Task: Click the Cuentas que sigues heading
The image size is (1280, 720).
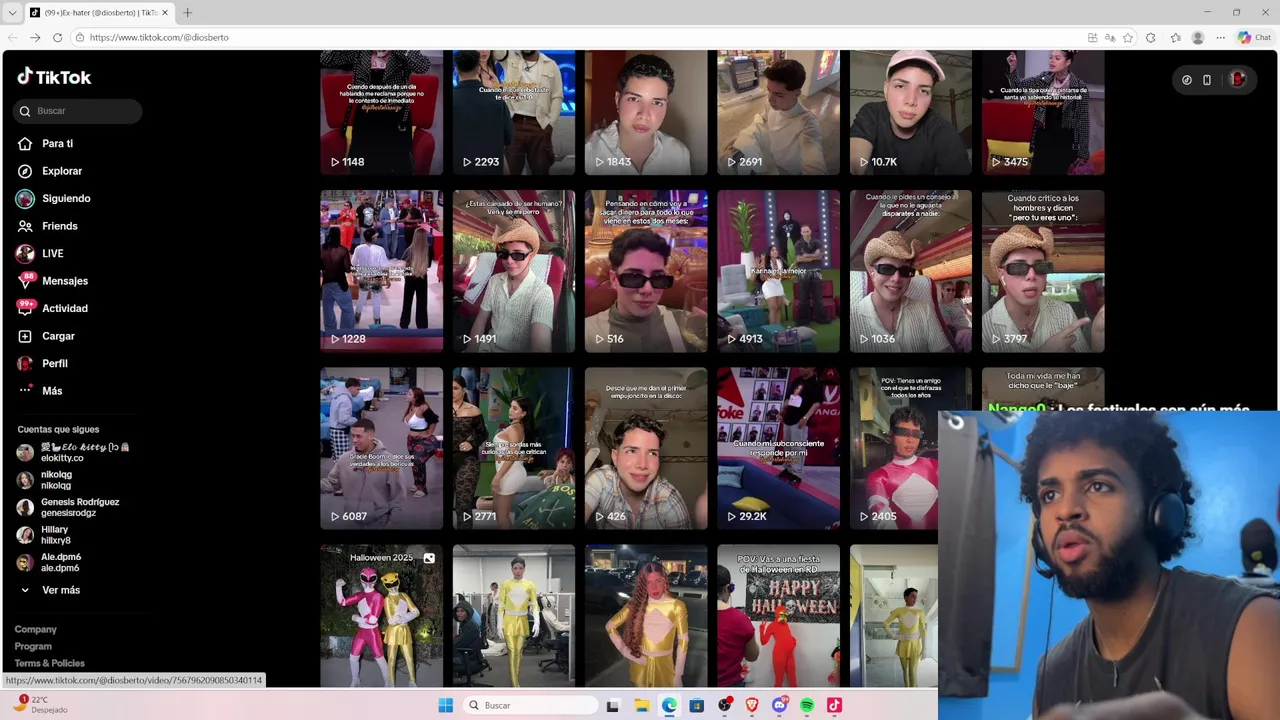Action: (x=58, y=429)
